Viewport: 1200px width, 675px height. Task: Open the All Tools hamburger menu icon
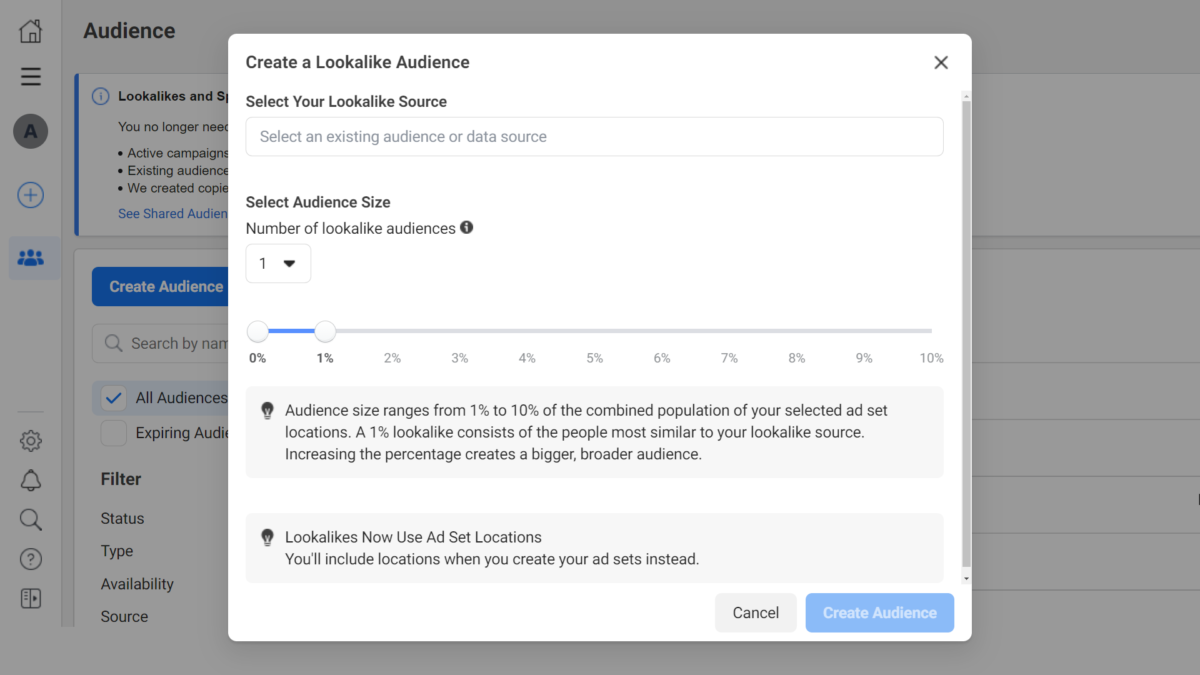(x=29, y=76)
